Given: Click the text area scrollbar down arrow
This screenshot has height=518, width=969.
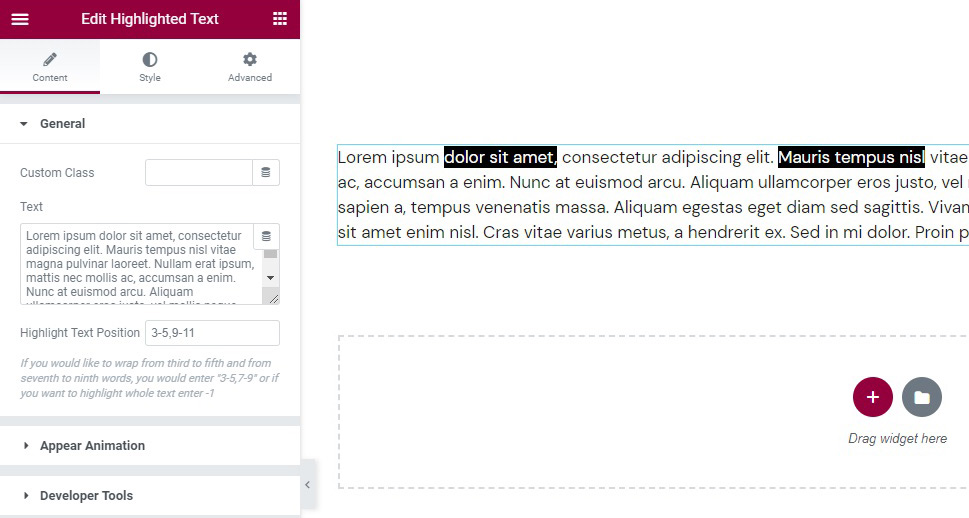Looking at the screenshot, I should pos(271,277).
